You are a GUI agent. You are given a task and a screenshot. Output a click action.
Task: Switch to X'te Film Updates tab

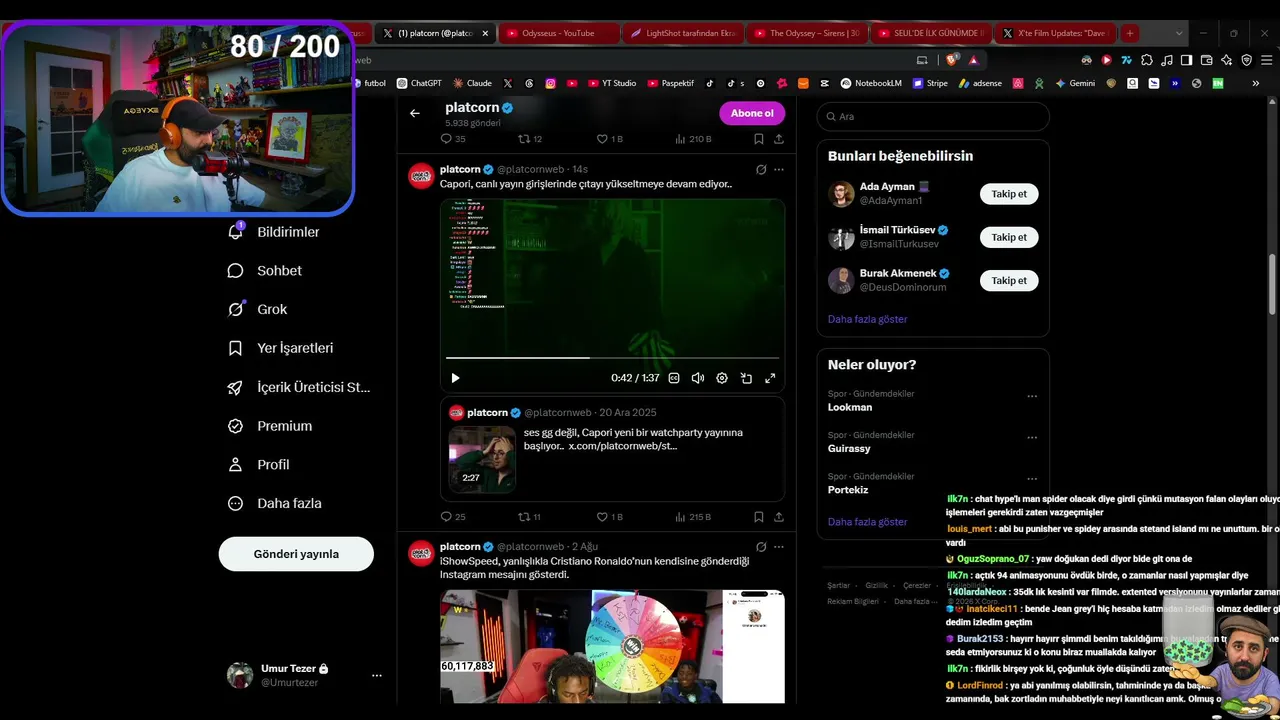pos(1056,33)
